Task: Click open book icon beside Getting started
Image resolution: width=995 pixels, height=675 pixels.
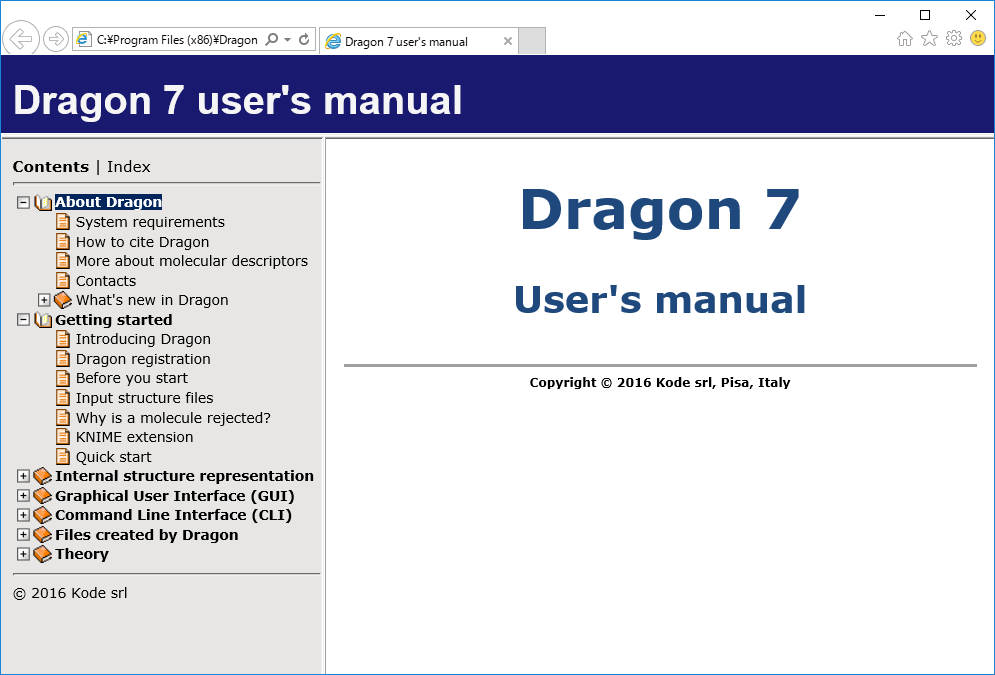Action: 43,320
